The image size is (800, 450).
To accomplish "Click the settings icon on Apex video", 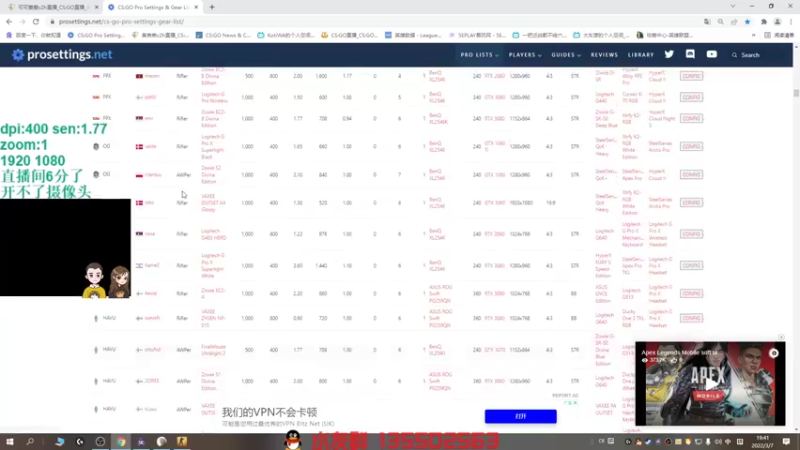I will coord(773,353).
